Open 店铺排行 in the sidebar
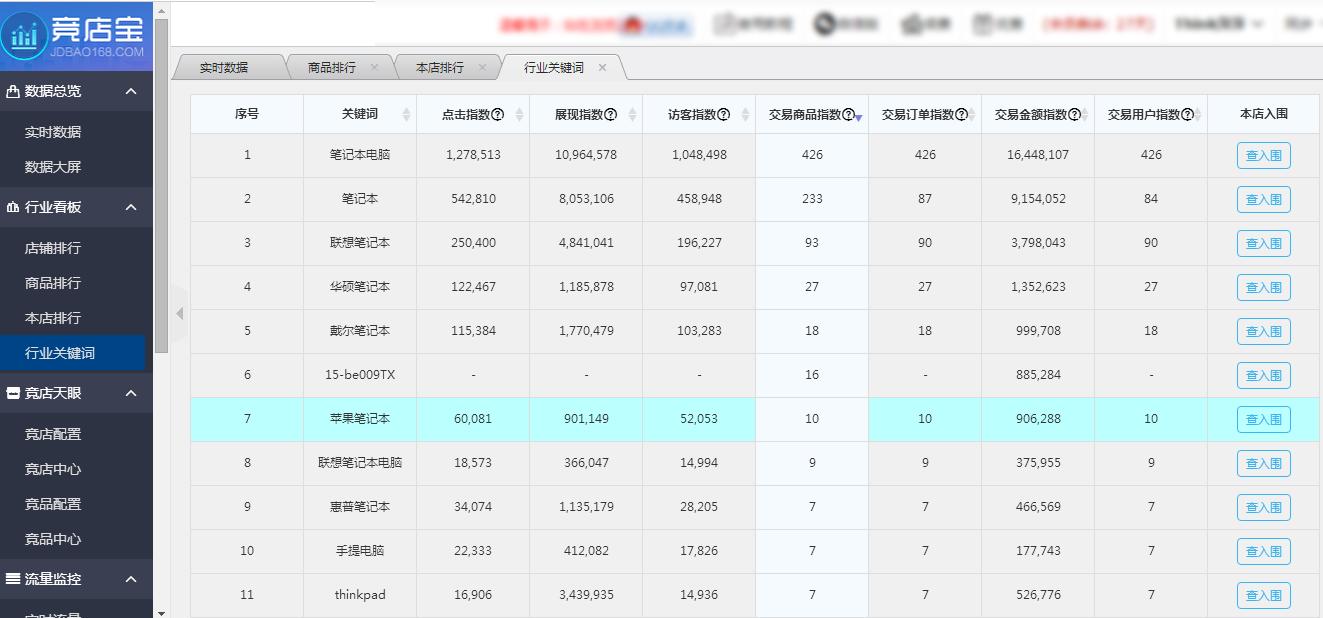The height and width of the screenshot is (618, 1323). (x=53, y=248)
